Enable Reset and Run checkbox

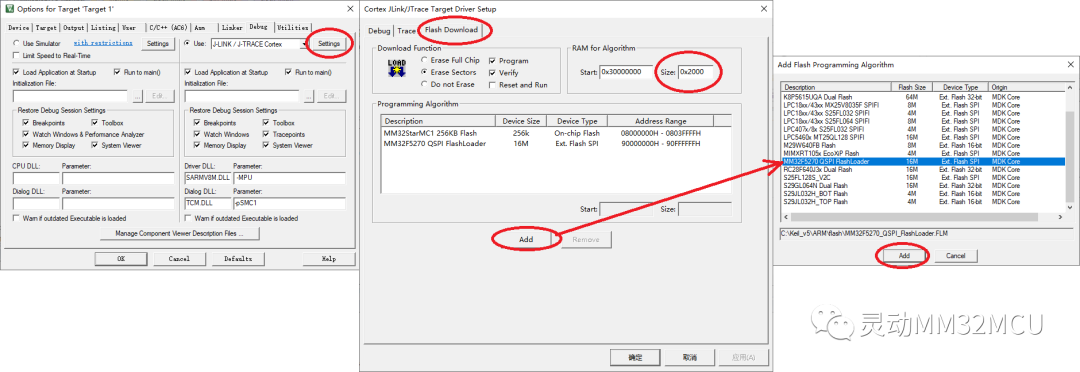click(x=492, y=84)
